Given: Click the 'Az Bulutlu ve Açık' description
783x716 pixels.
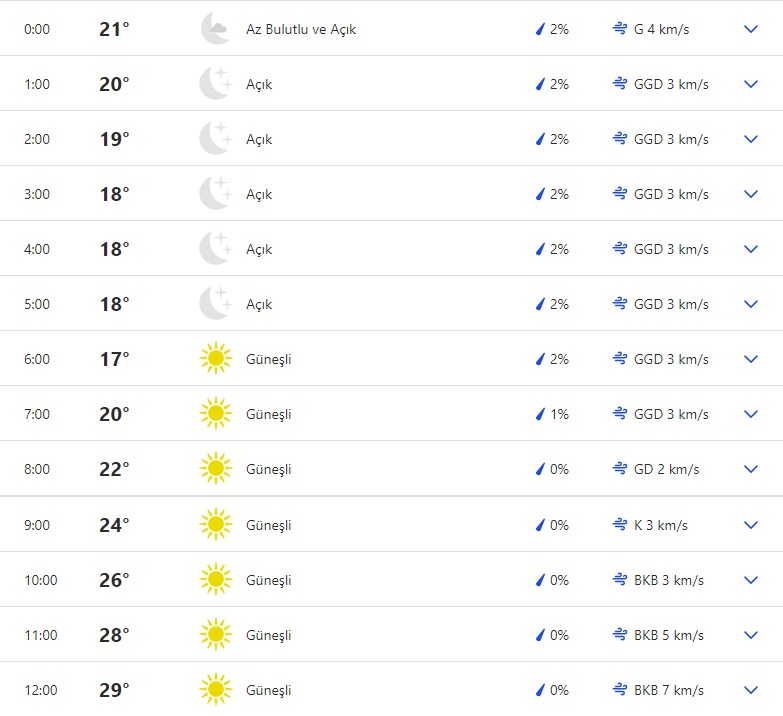Looking at the screenshot, I should [x=301, y=29].
